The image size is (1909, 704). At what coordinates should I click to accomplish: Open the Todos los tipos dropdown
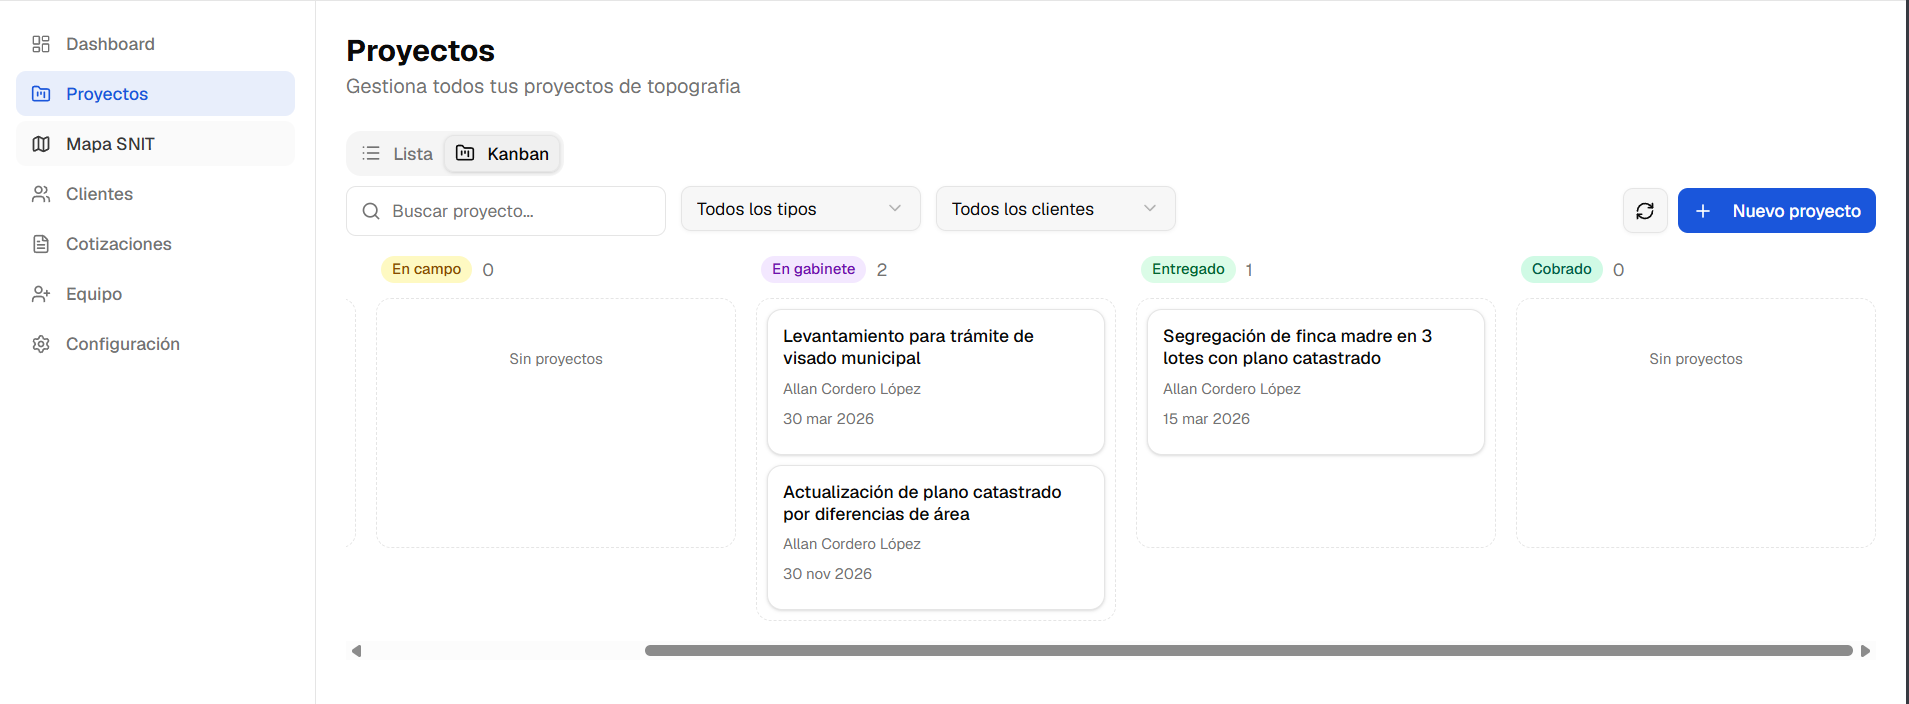(x=799, y=208)
